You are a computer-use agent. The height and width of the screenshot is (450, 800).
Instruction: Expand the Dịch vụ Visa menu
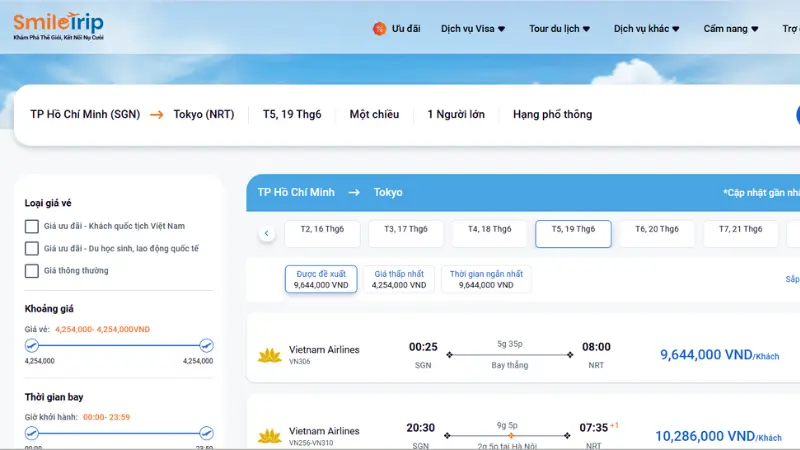click(473, 29)
